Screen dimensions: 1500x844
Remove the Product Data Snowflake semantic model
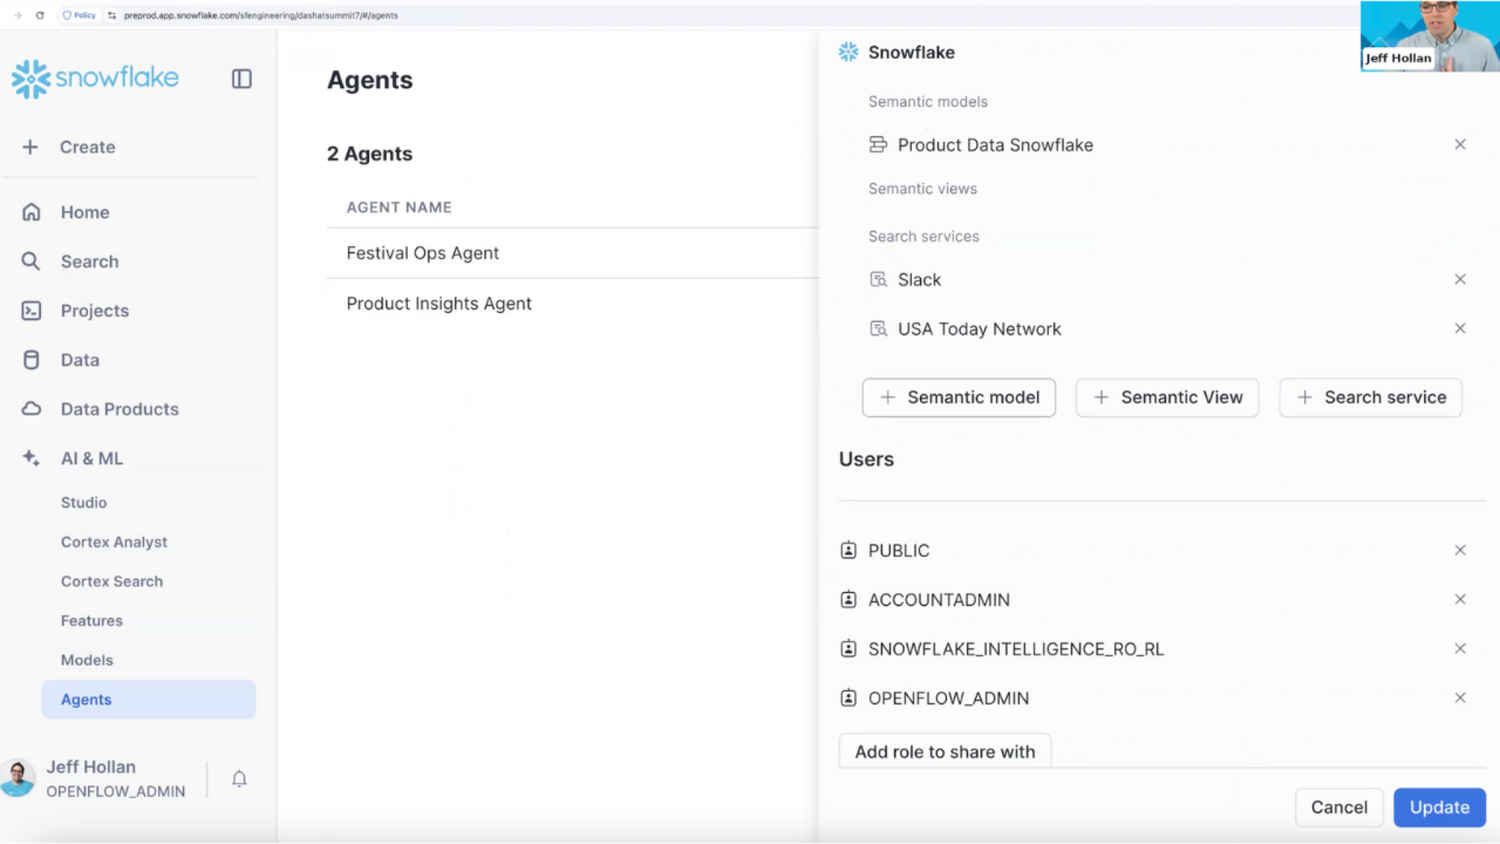click(x=1460, y=144)
